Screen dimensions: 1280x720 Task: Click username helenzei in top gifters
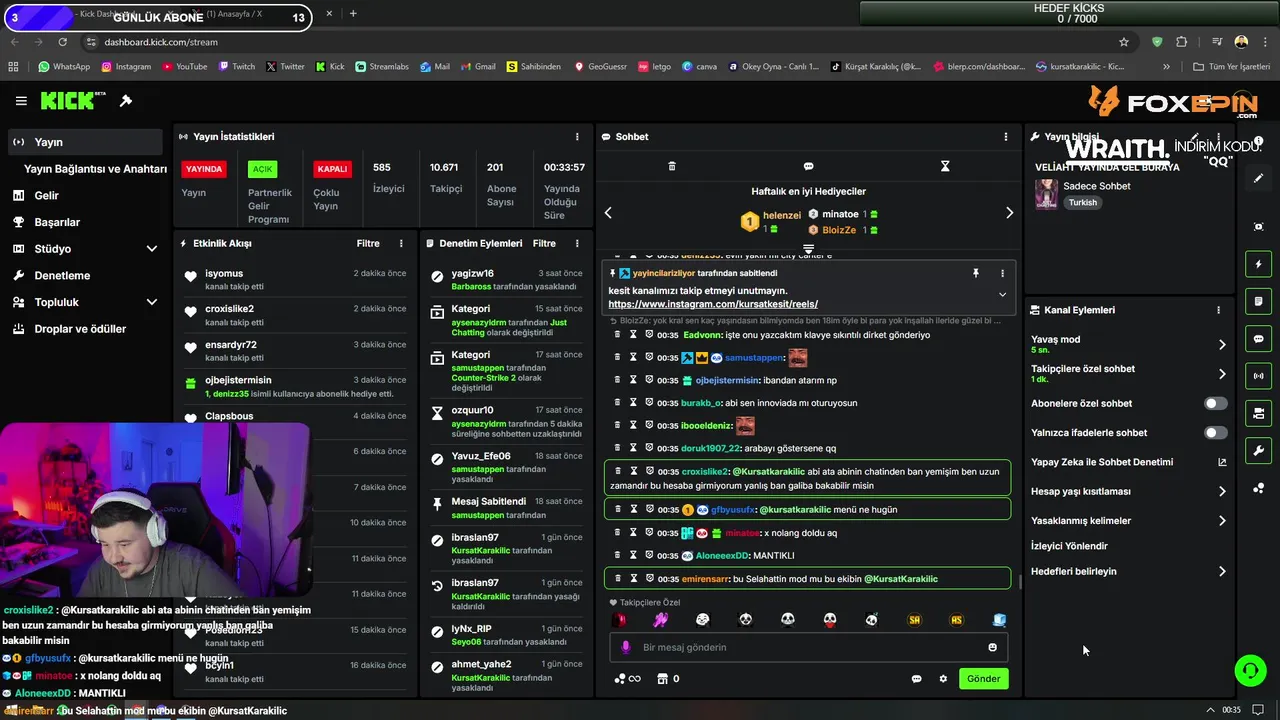coord(782,215)
